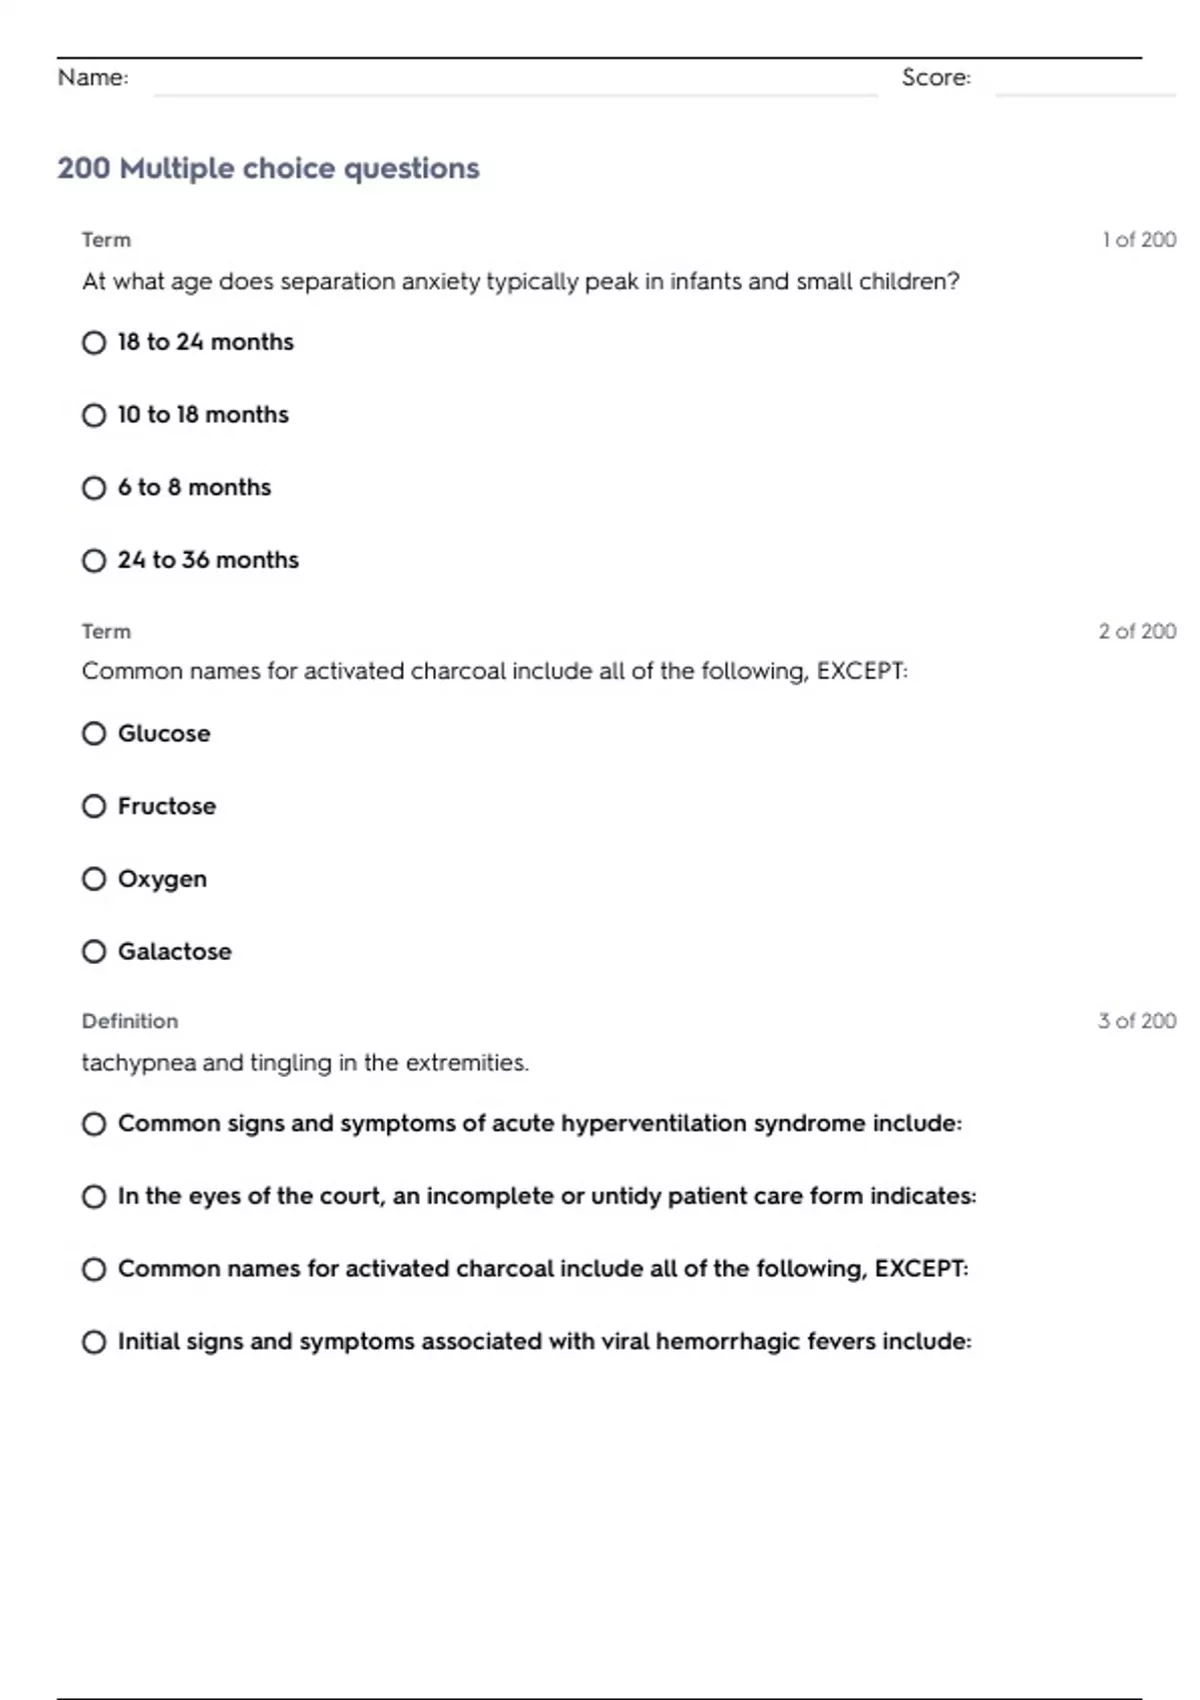
Task: Choose the untidy patient care form option
Action: click(94, 1197)
